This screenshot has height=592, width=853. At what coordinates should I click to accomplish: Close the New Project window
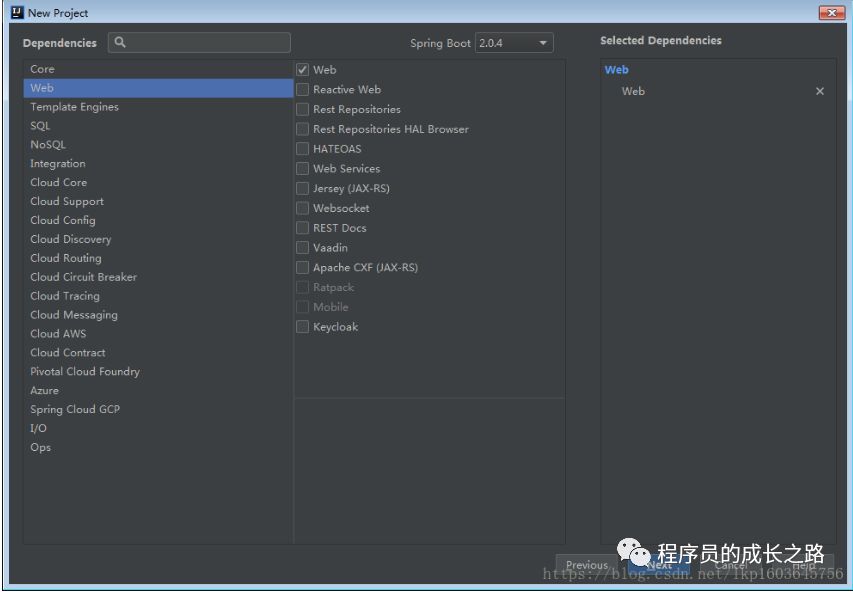point(831,13)
